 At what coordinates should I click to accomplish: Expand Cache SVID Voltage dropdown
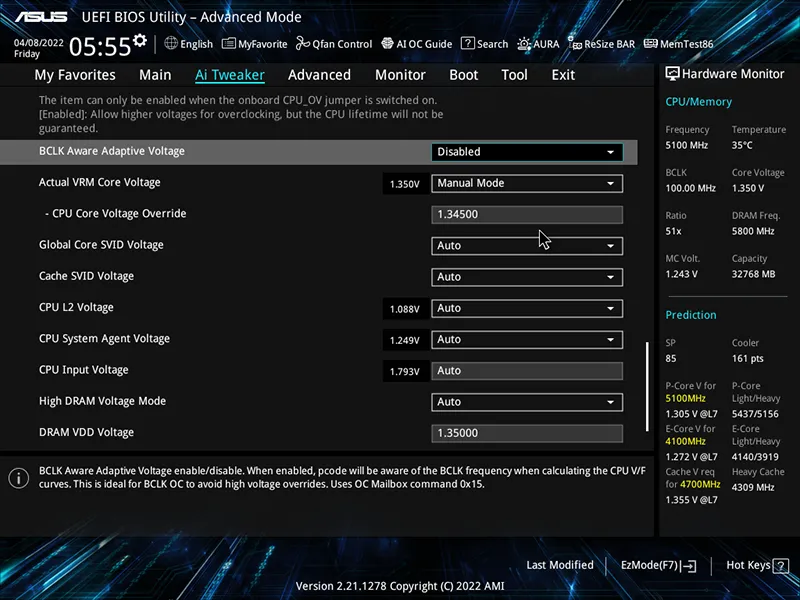(x=527, y=277)
